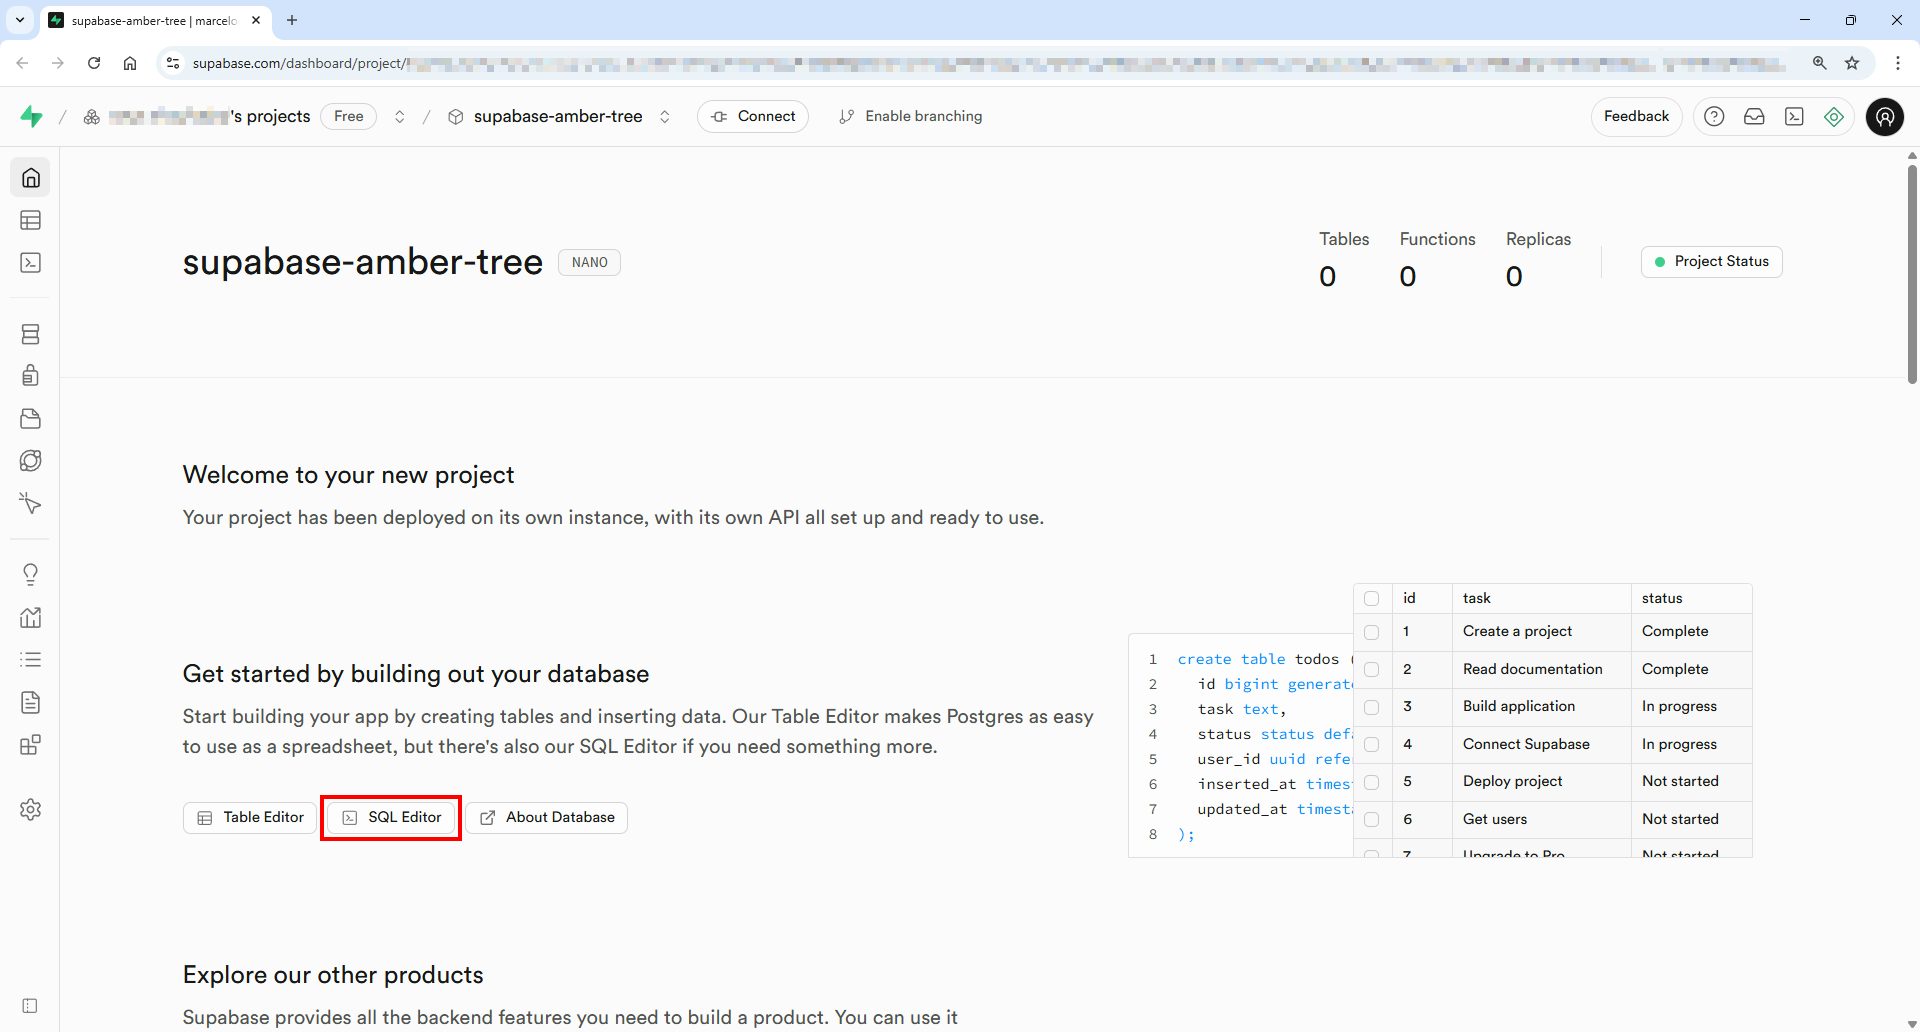Open Project Settings gear icon
1920x1032 pixels.
point(31,809)
